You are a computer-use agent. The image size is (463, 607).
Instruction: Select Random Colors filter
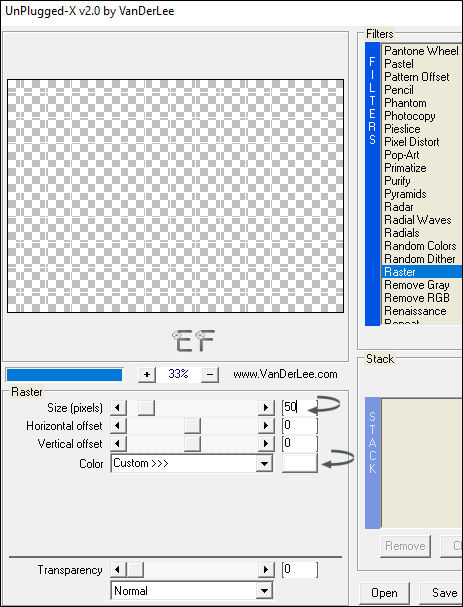coord(421,246)
